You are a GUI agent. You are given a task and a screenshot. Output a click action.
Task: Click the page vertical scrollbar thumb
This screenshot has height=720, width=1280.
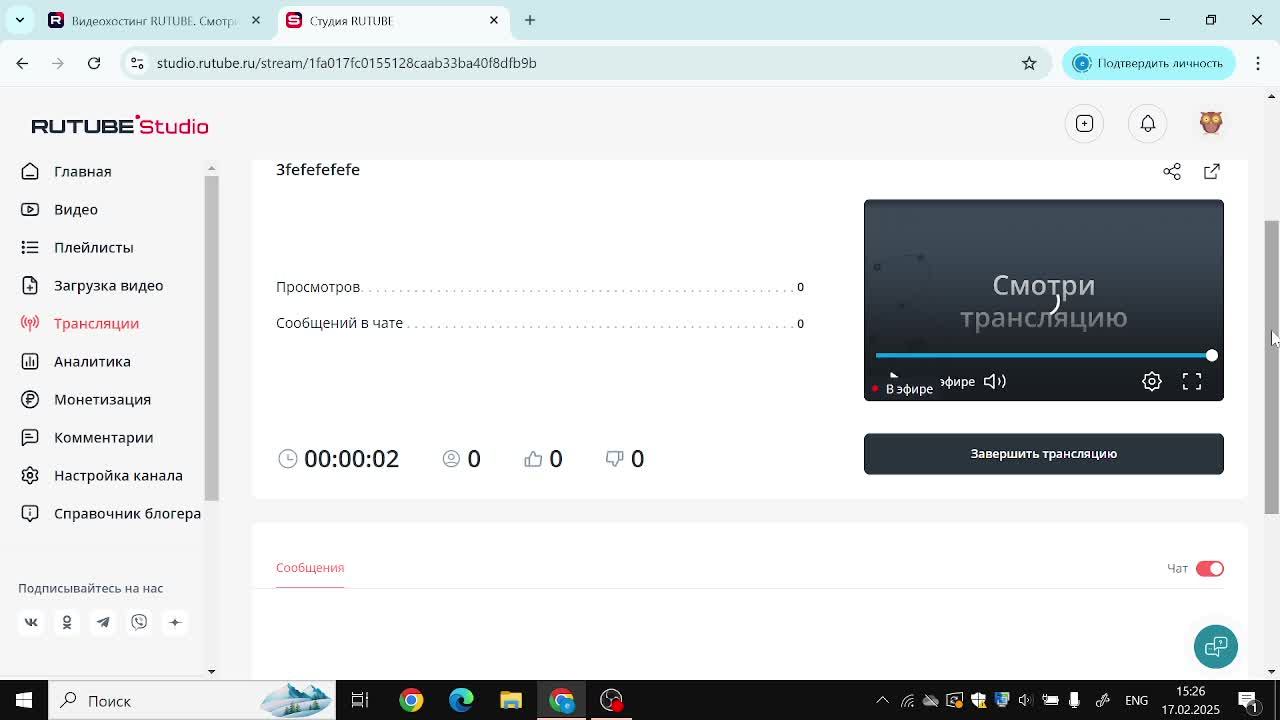coord(1272,367)
